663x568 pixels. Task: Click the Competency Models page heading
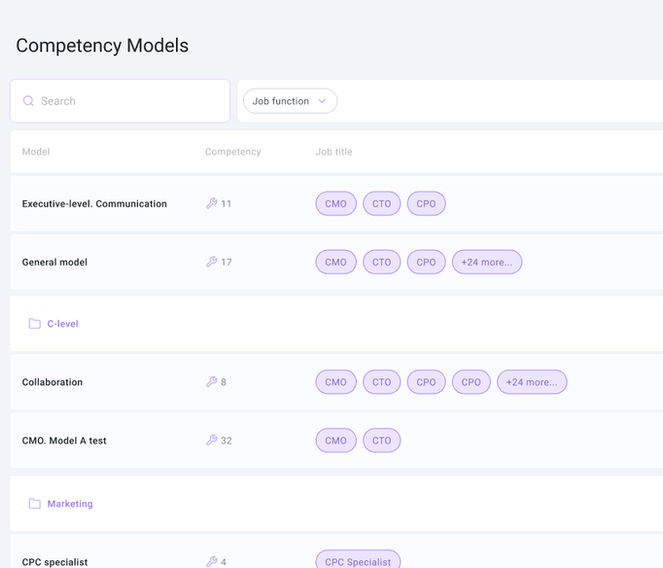click(x=102, y=46)
